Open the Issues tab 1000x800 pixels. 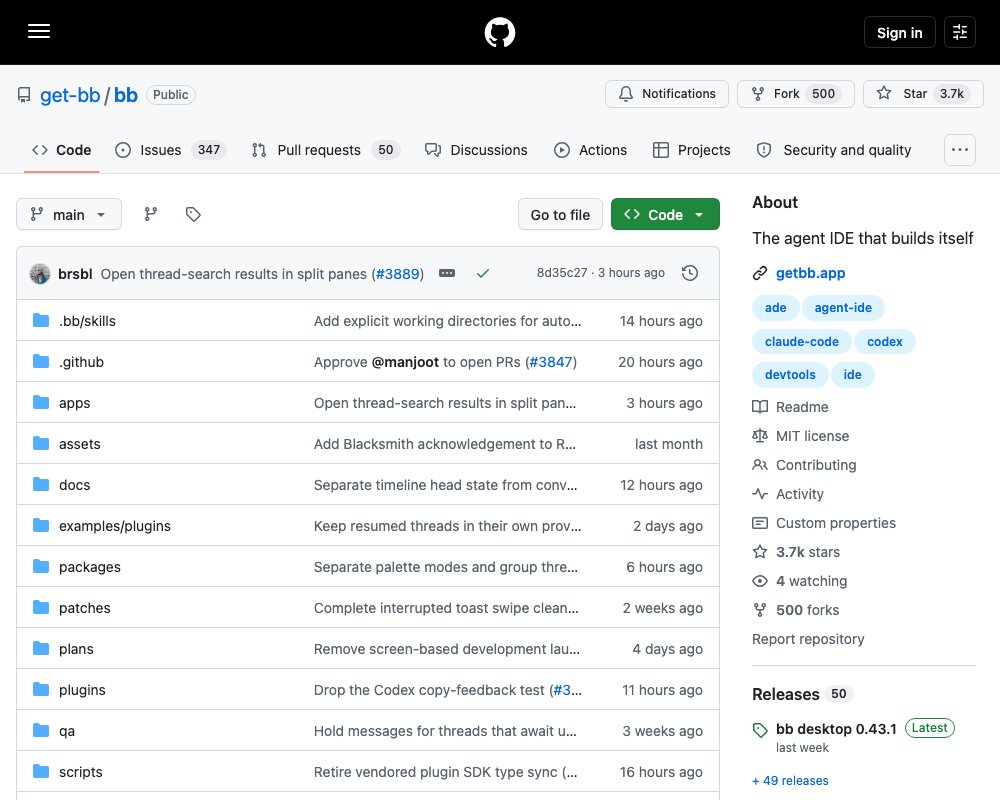170,150
